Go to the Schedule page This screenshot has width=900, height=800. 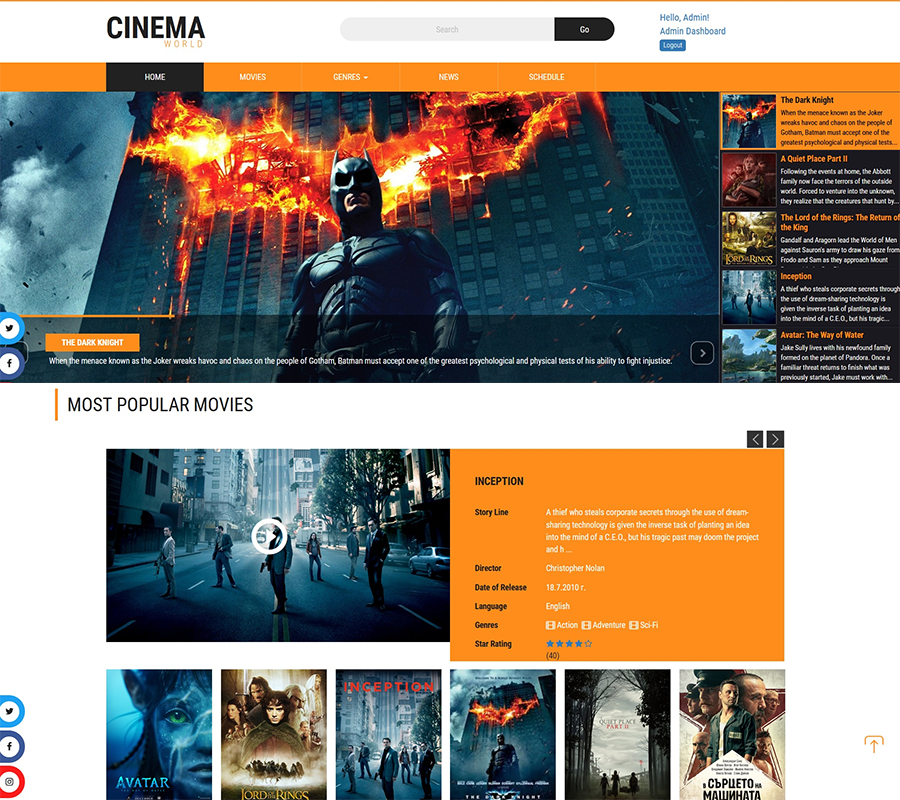pos(546,77)
